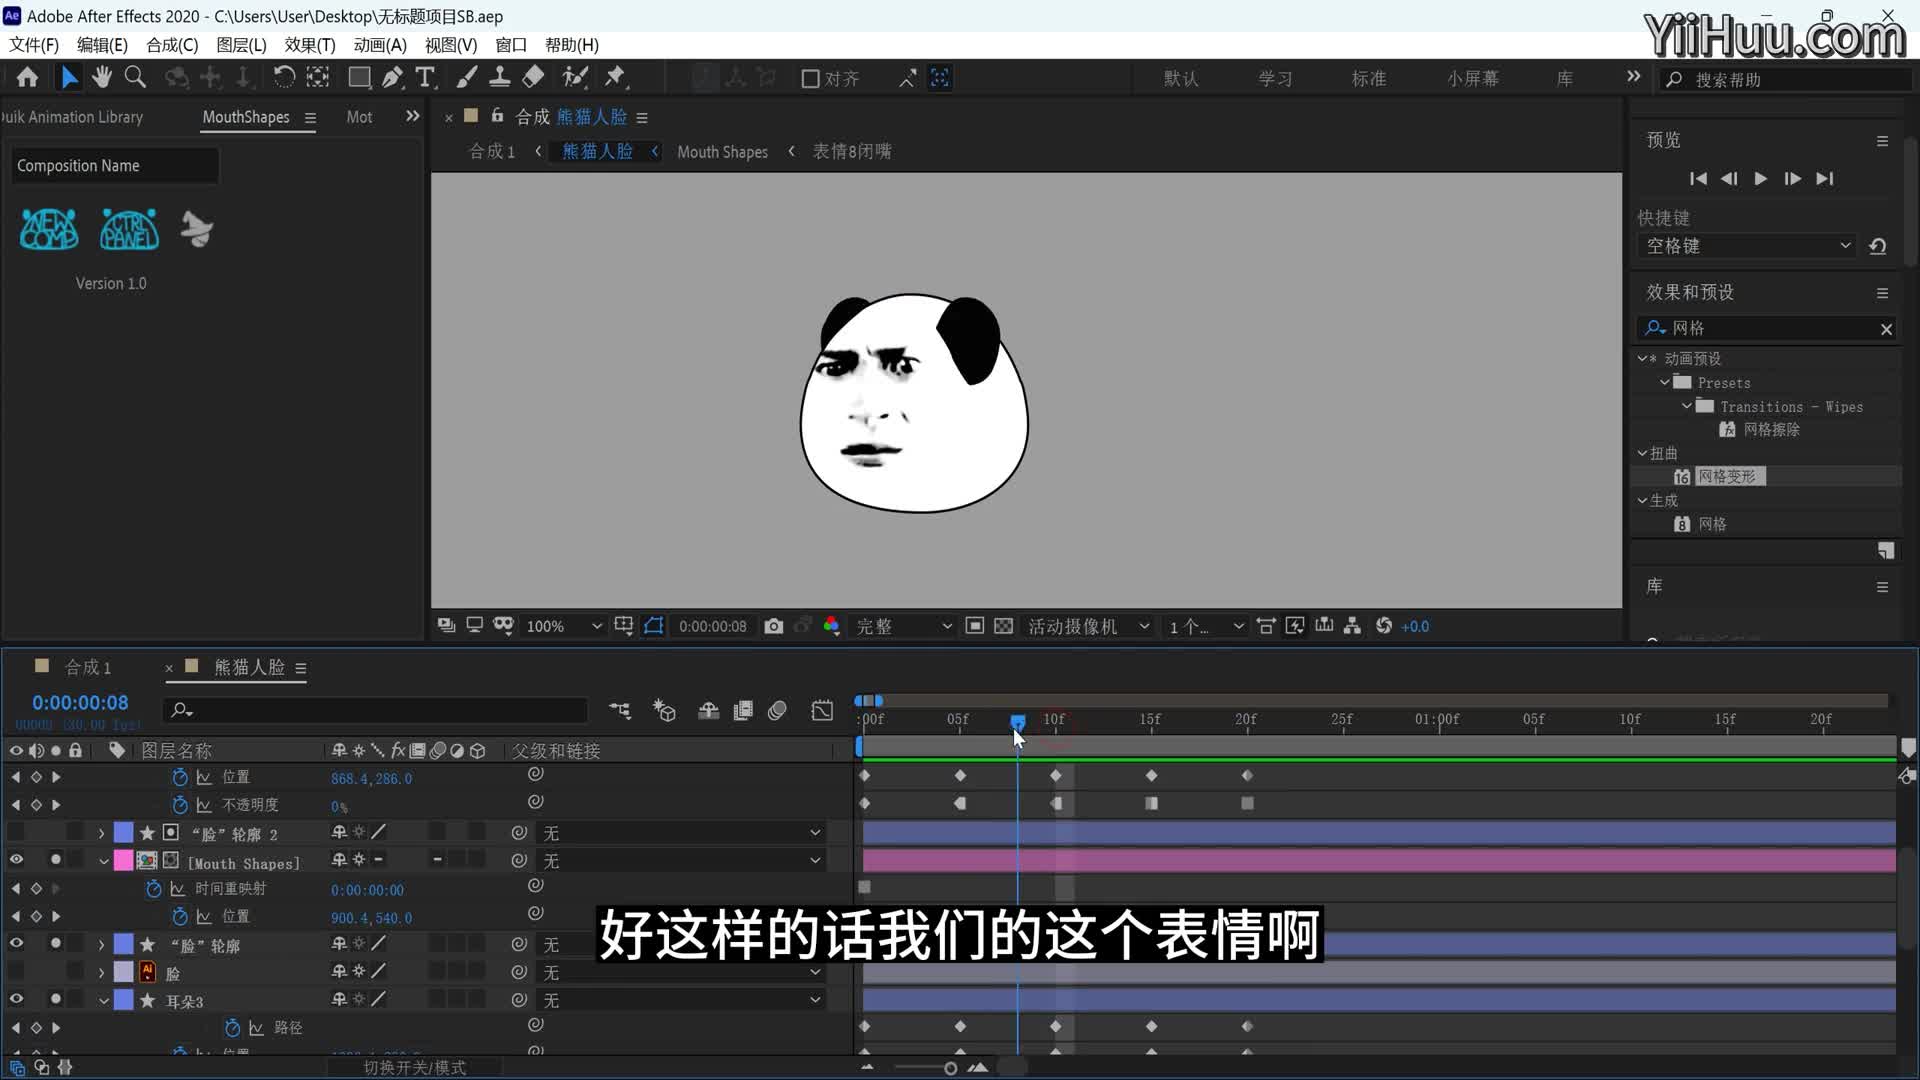Image resolution: width=1920 pixels, height=1080 pixels.
Task: Switch to 学习 workspace
Action: point(1275,78)
